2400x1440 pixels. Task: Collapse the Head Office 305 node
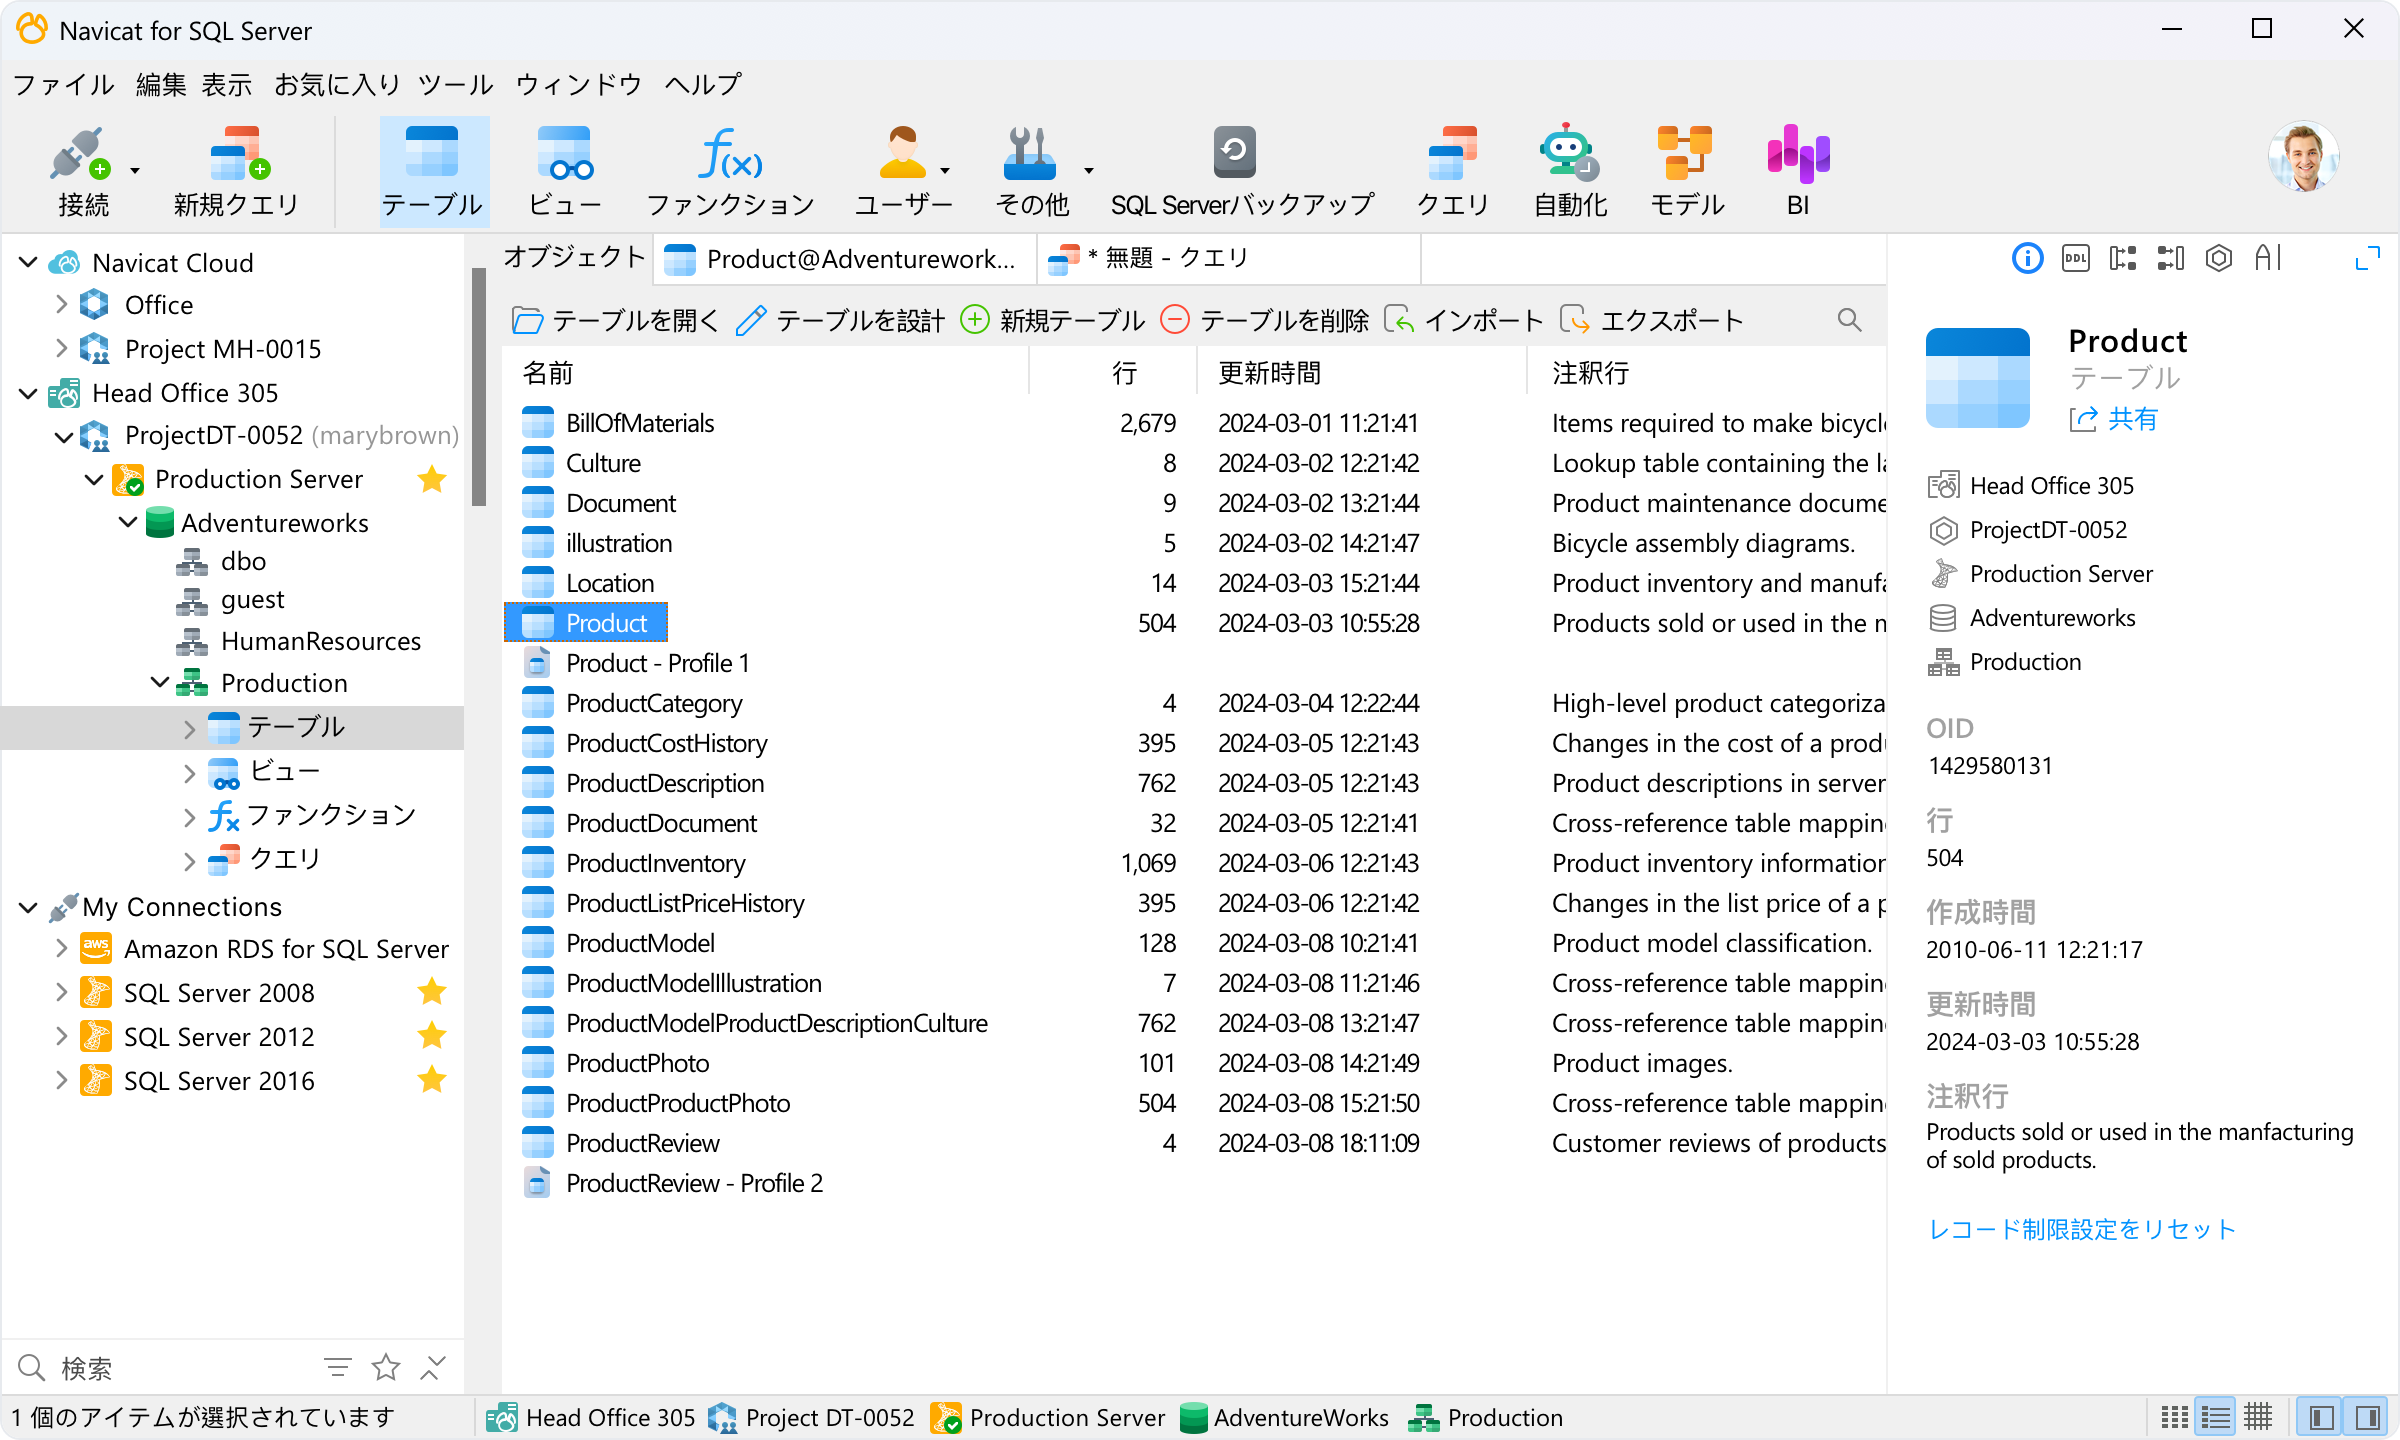click(x=28, y=393)
